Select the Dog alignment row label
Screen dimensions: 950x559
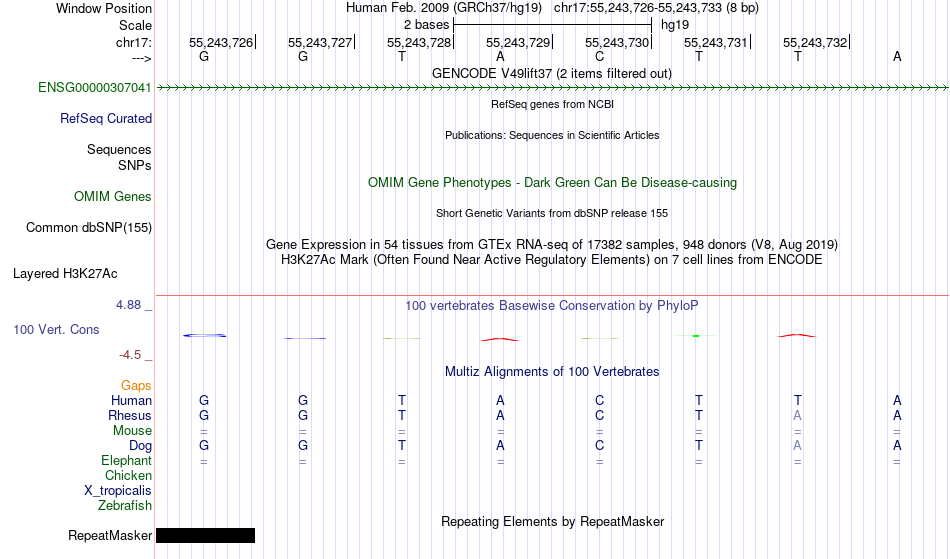coord(140,446)
